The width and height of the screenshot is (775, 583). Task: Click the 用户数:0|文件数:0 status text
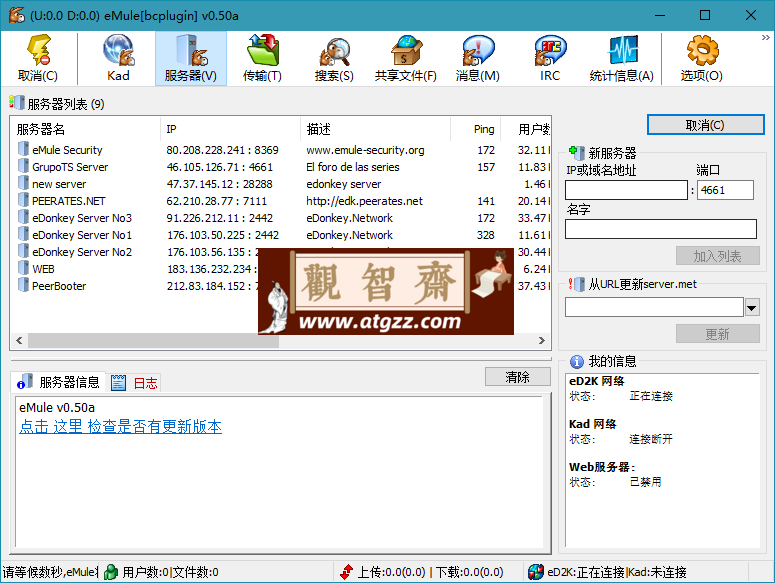tap(171, 572)
